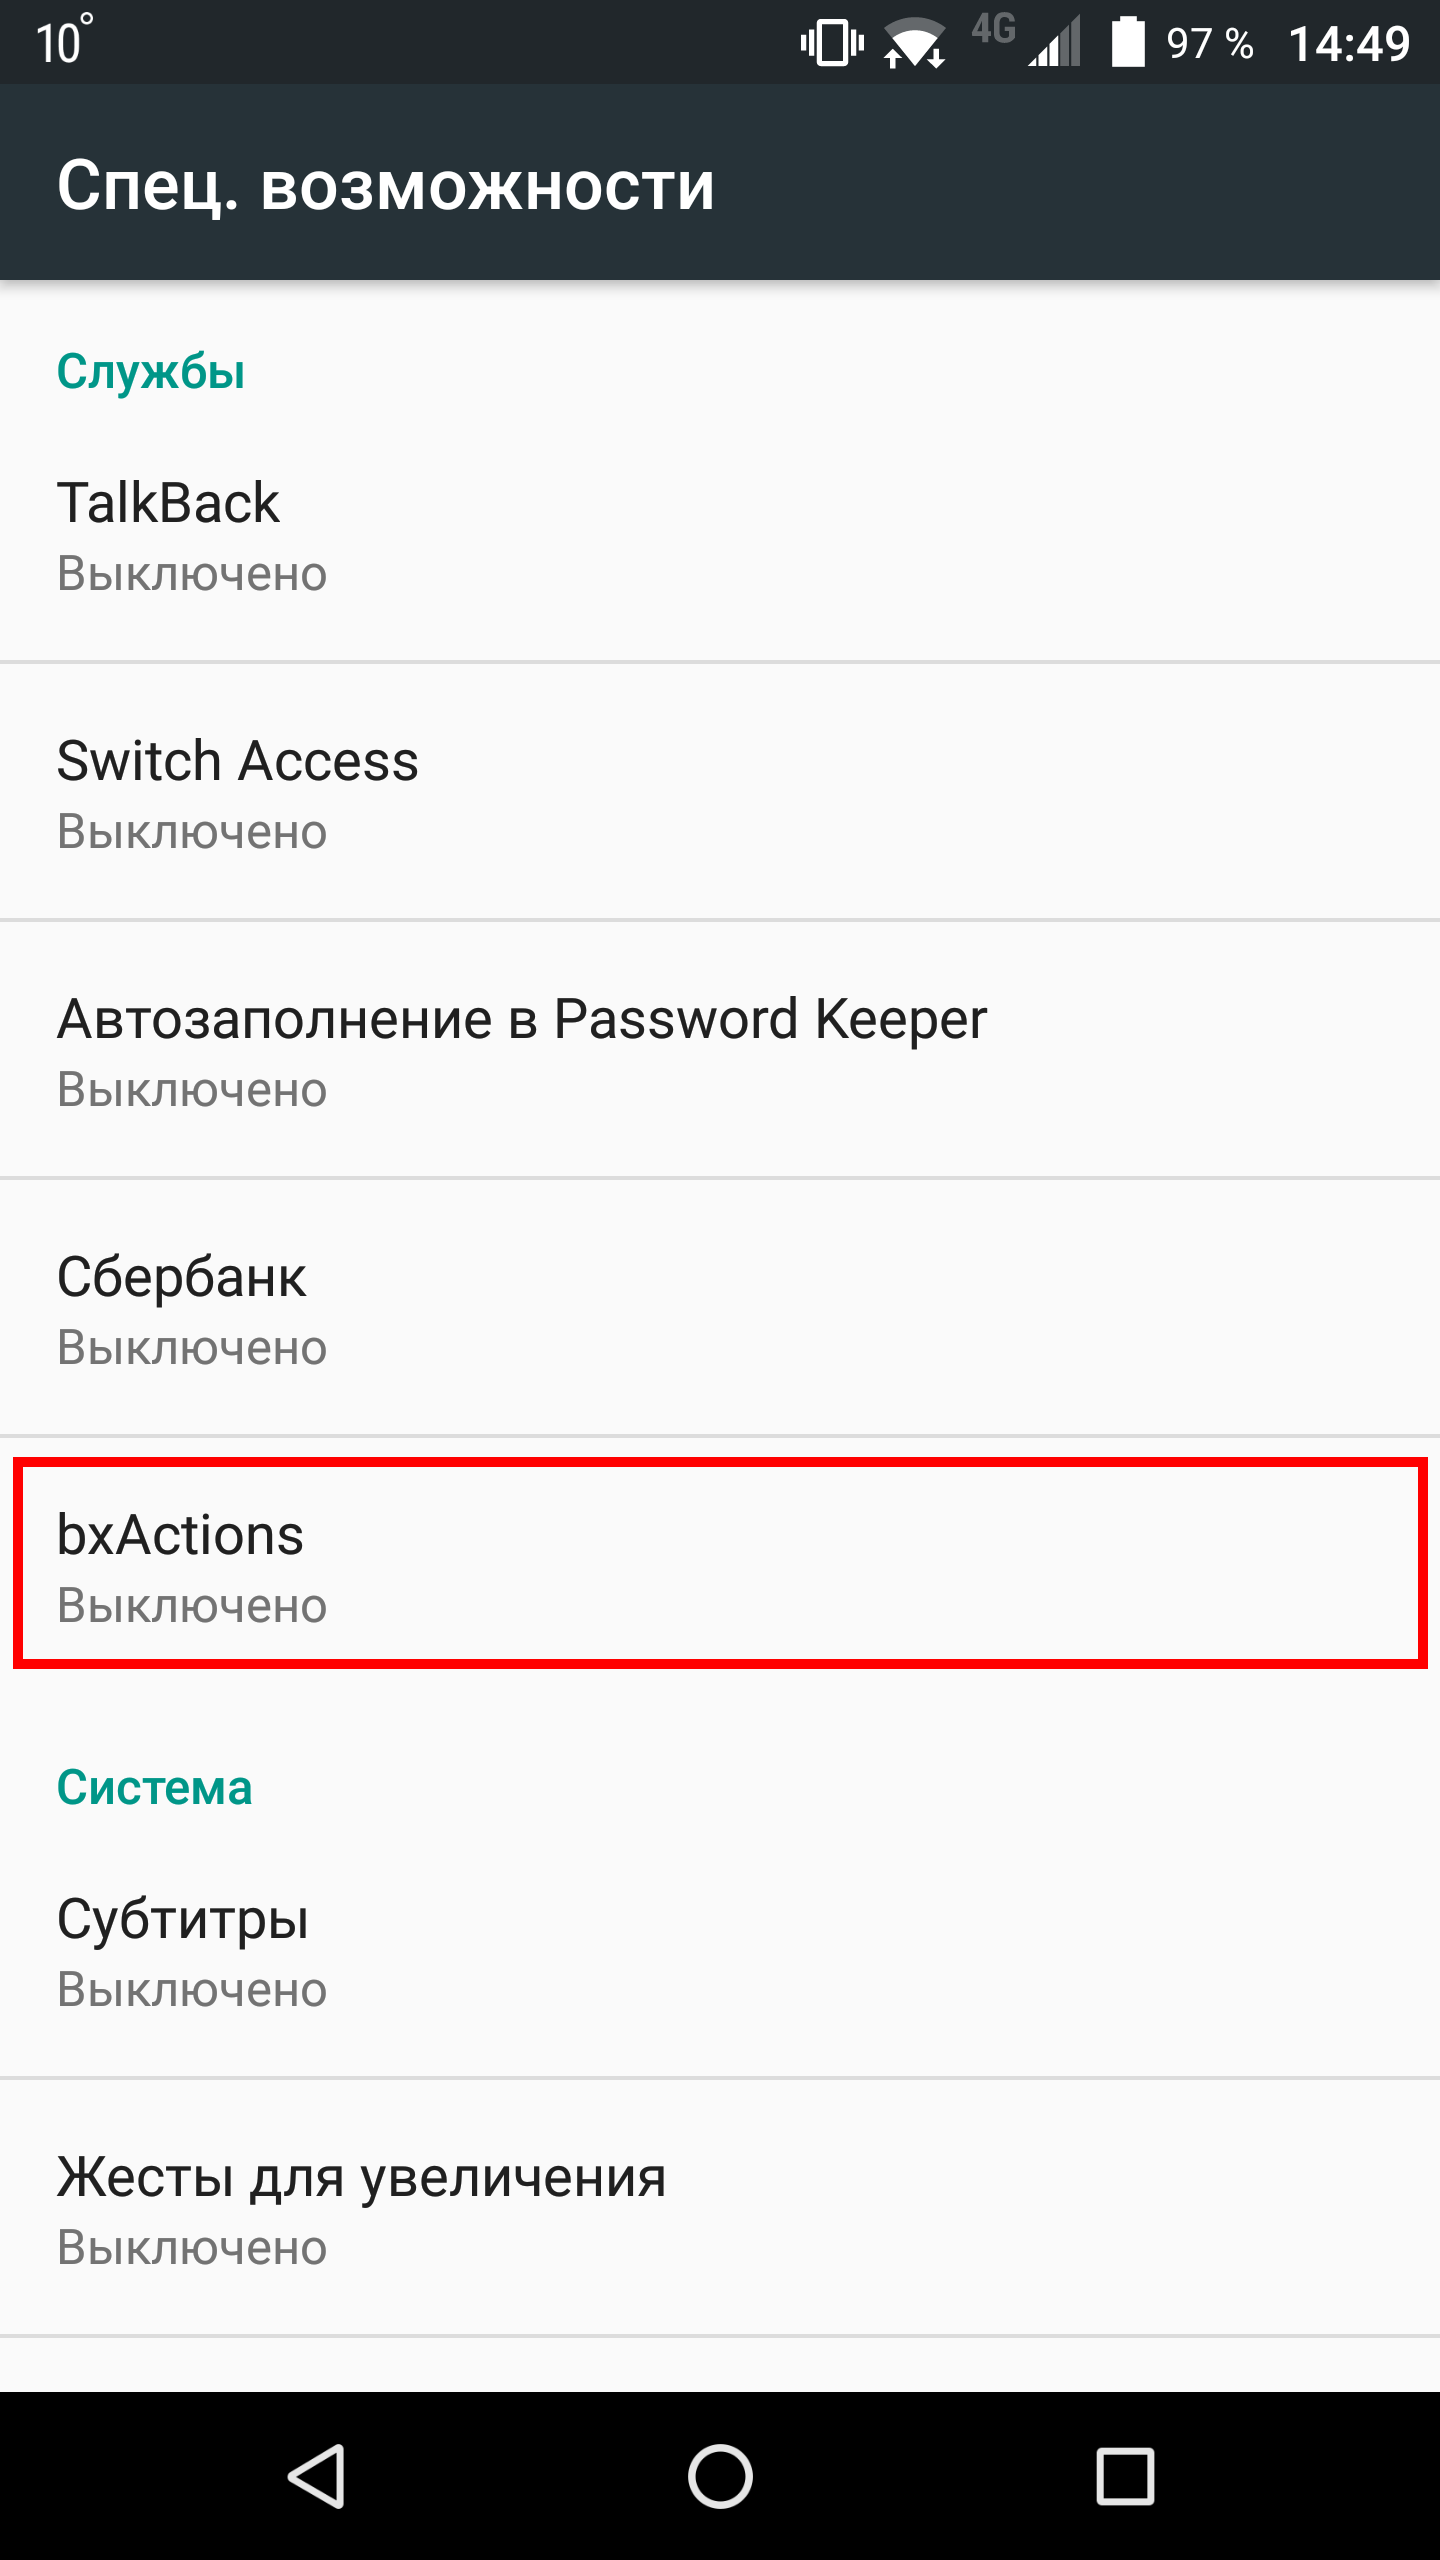Image resolution: width=1440 pixels, height=2560 pixels.
Task: Open the TalkBack service settings
Action: pos(720,535)
